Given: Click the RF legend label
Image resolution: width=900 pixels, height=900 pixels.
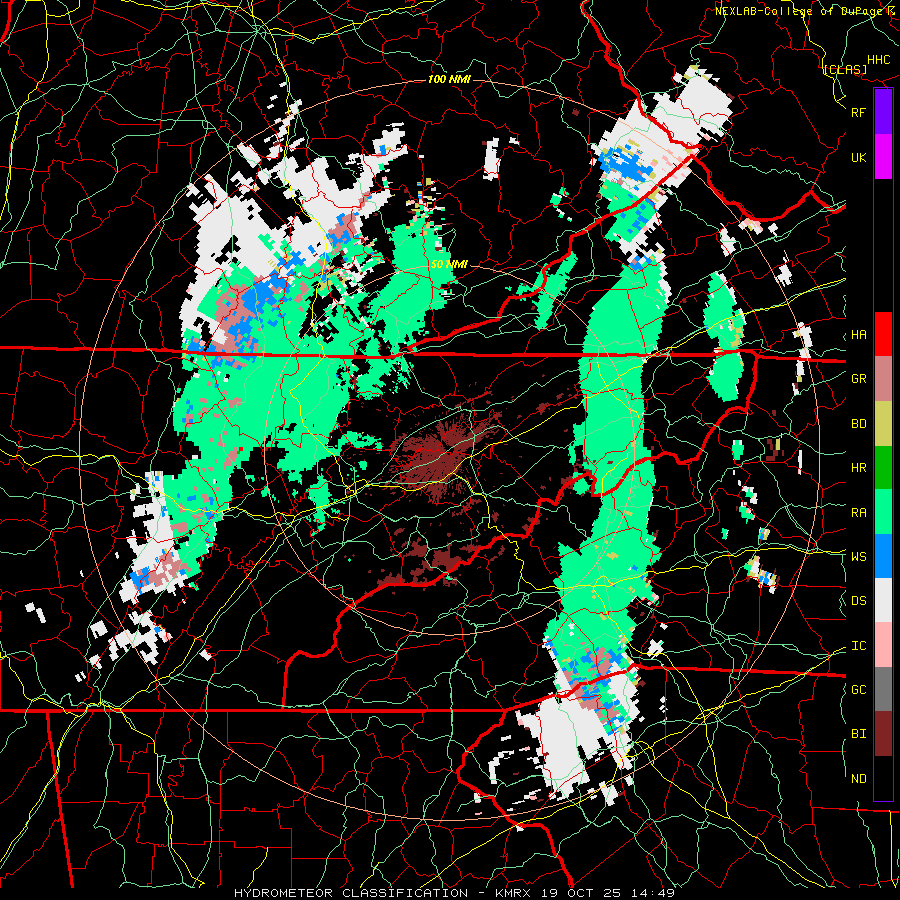Looking at the screenshot, I should pyautogui.click(x=859, y=112).
